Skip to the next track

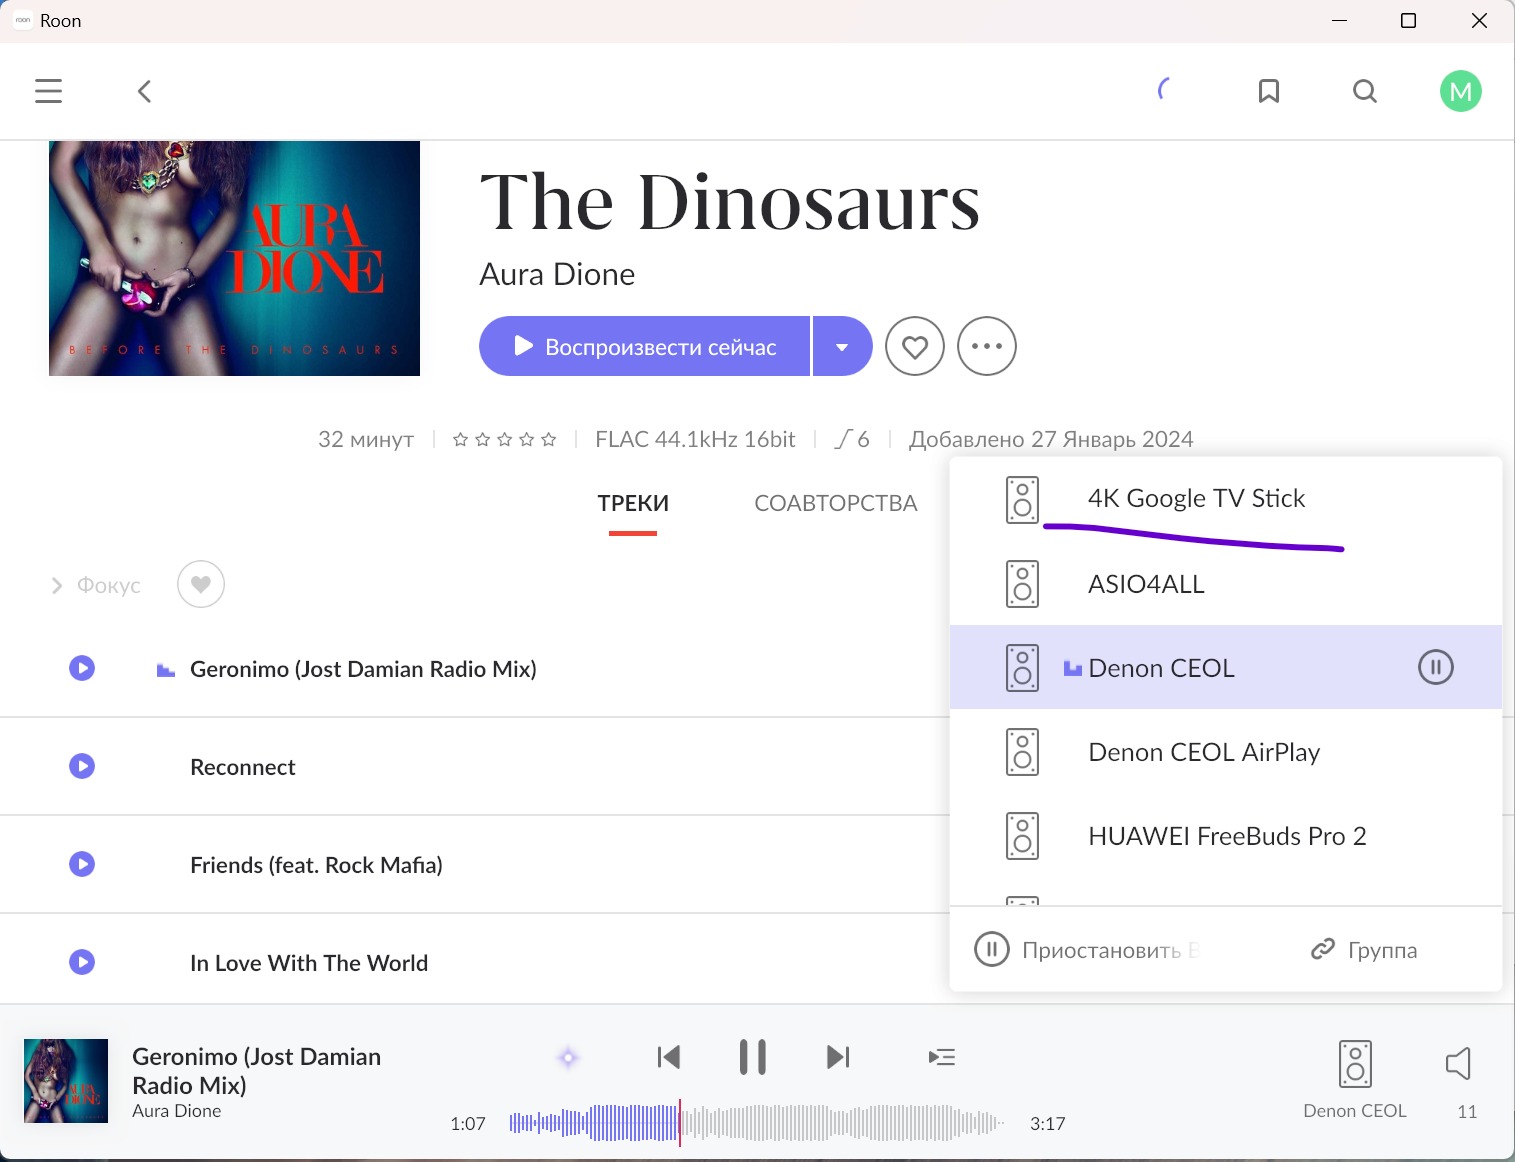click(838, 1057)
